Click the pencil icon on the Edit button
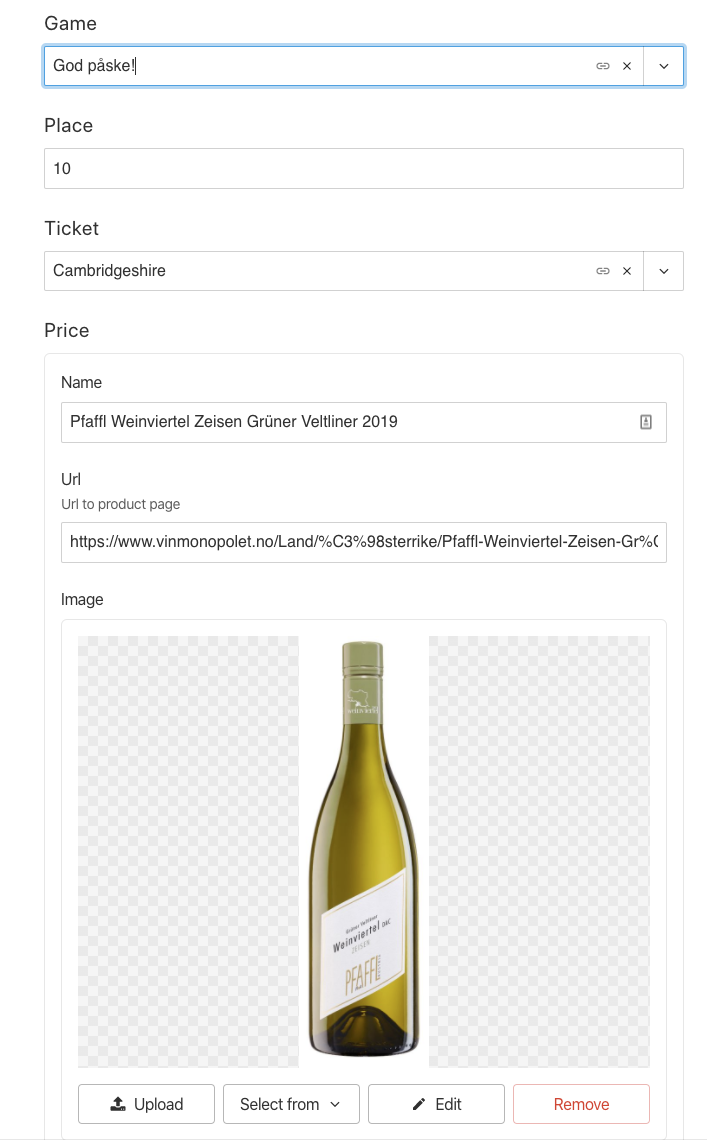 coord(418,1104)
